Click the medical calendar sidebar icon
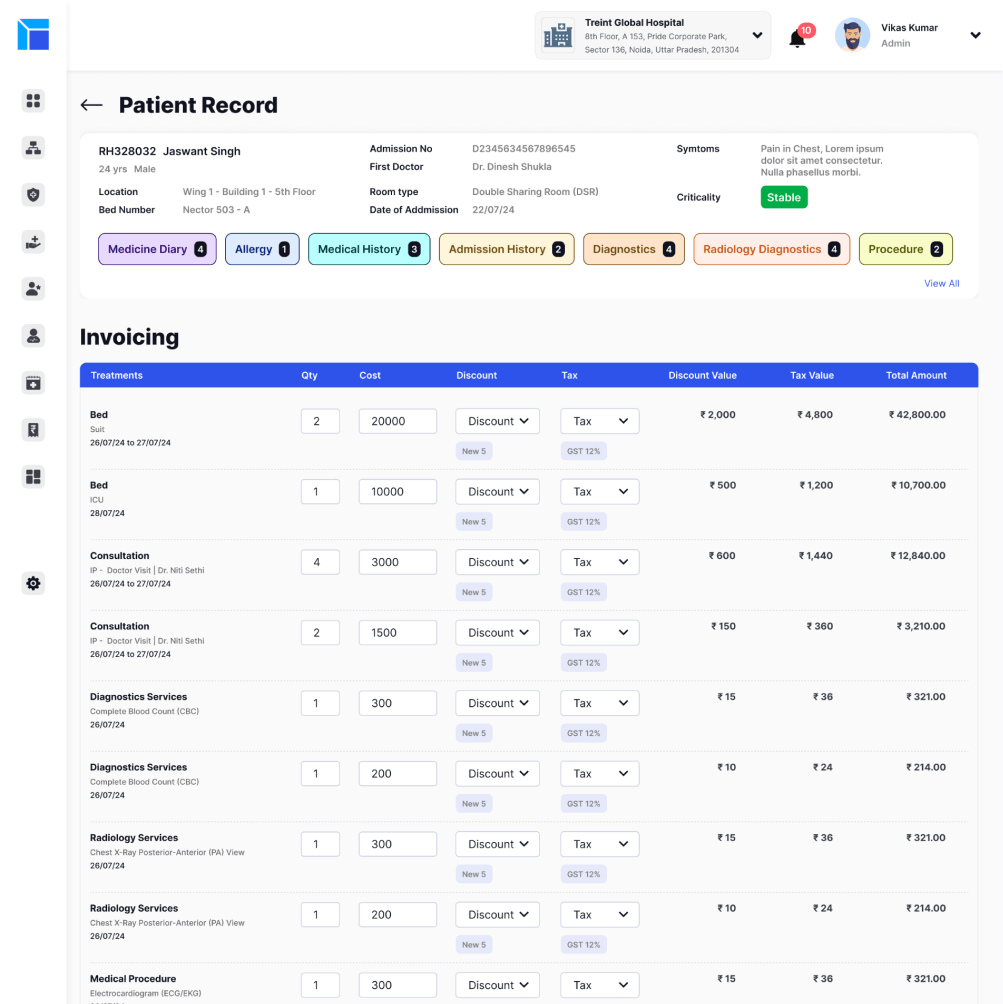This screenshot has width=1003, height=1004. tap(33, 383)
